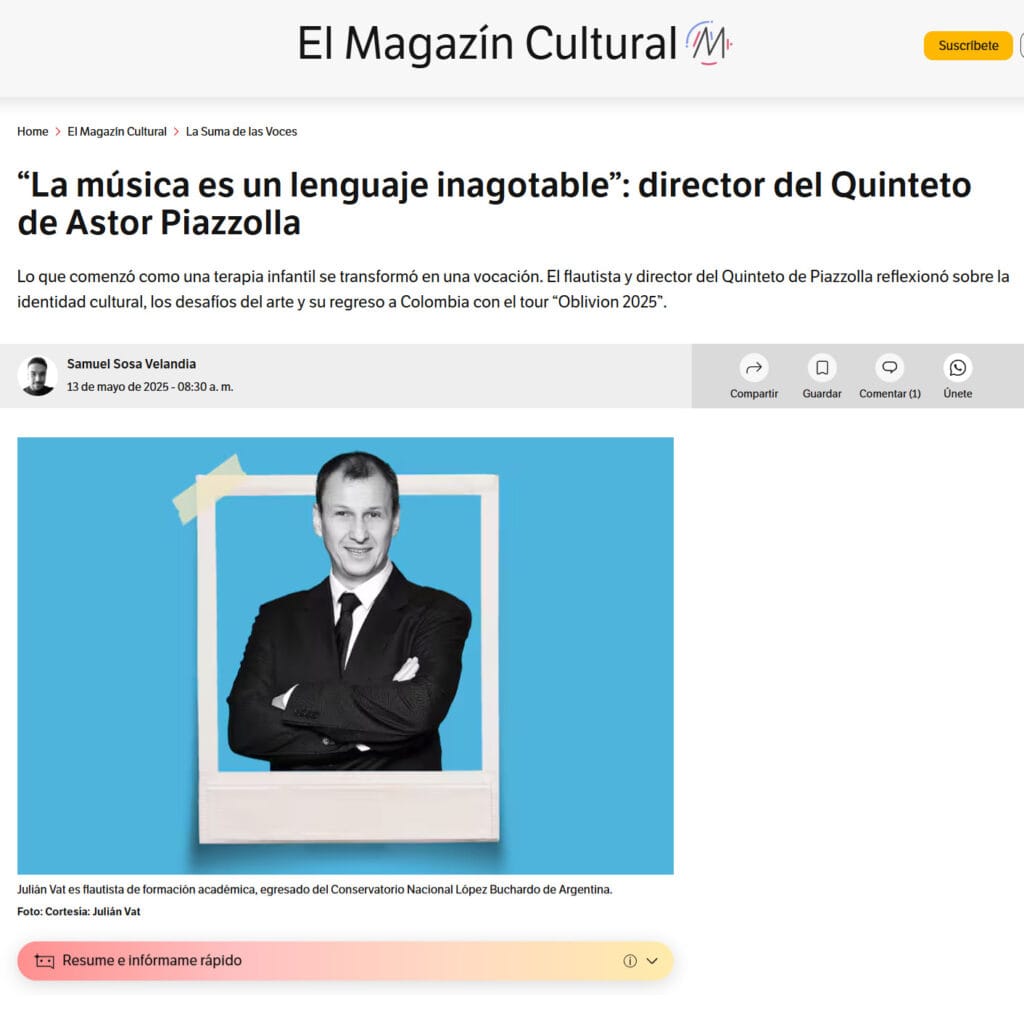Viewport: 1024px width, 1024px height.
Task: Click the M logo icon in the header
Action: [x=708, y=44]
